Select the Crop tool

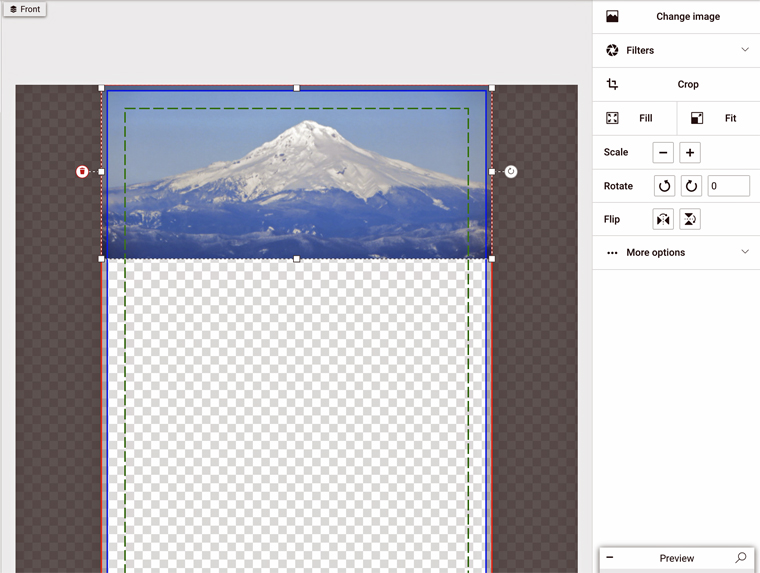[x=677, y=85]
